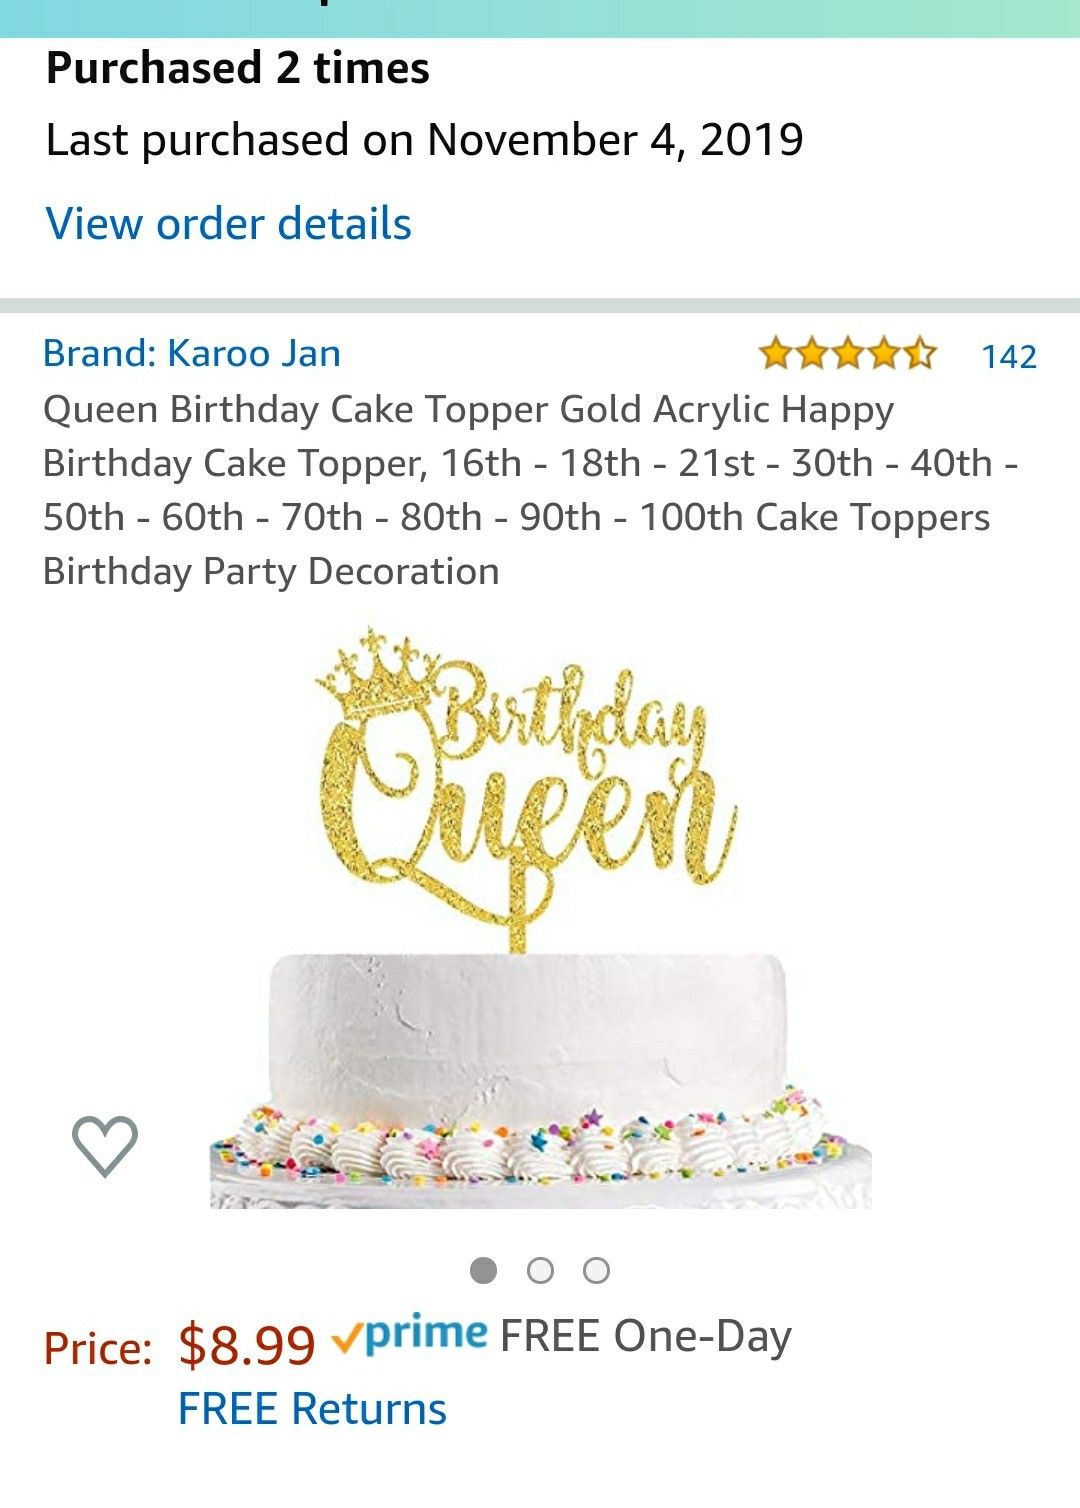Tap the Last purchased on November 4 text

[x=425, y=140]
